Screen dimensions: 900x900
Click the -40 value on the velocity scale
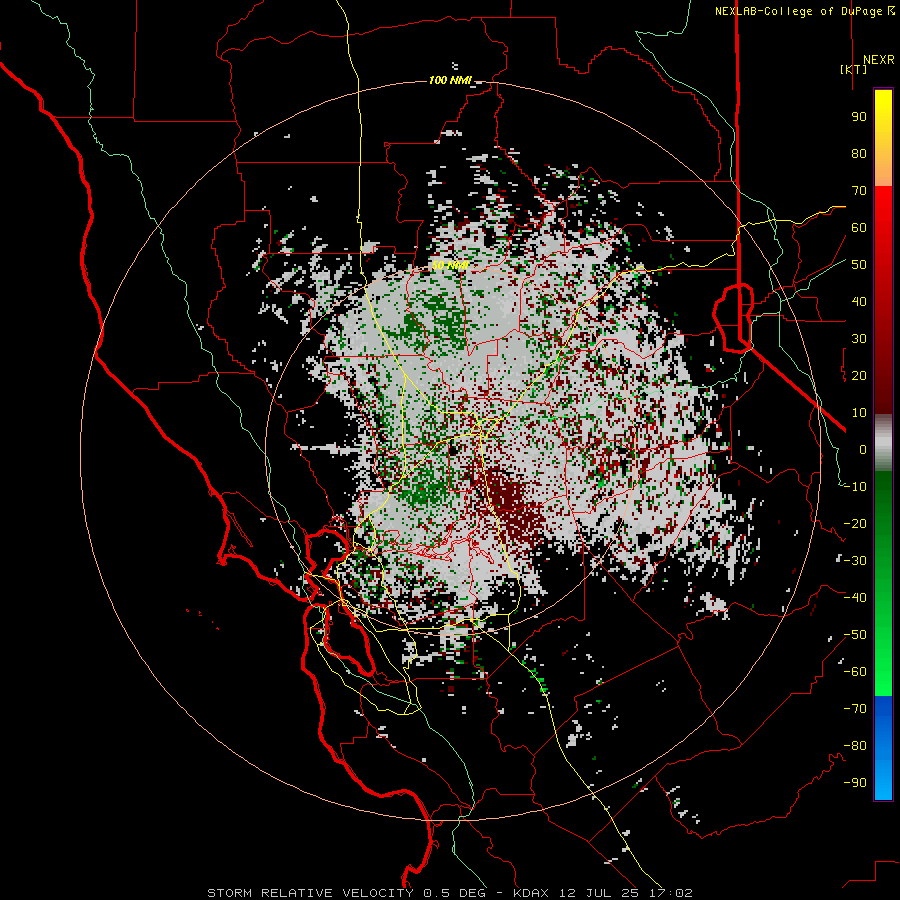pos(855,598)
